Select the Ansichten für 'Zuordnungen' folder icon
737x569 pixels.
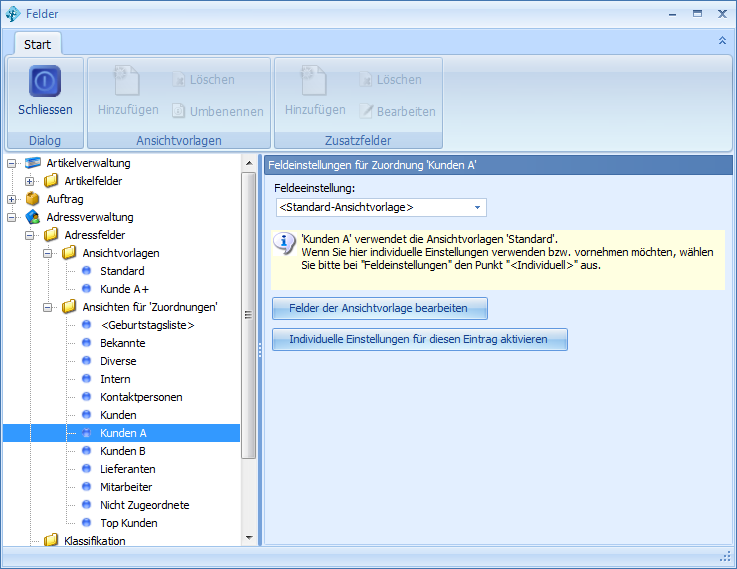coord(69,307)
